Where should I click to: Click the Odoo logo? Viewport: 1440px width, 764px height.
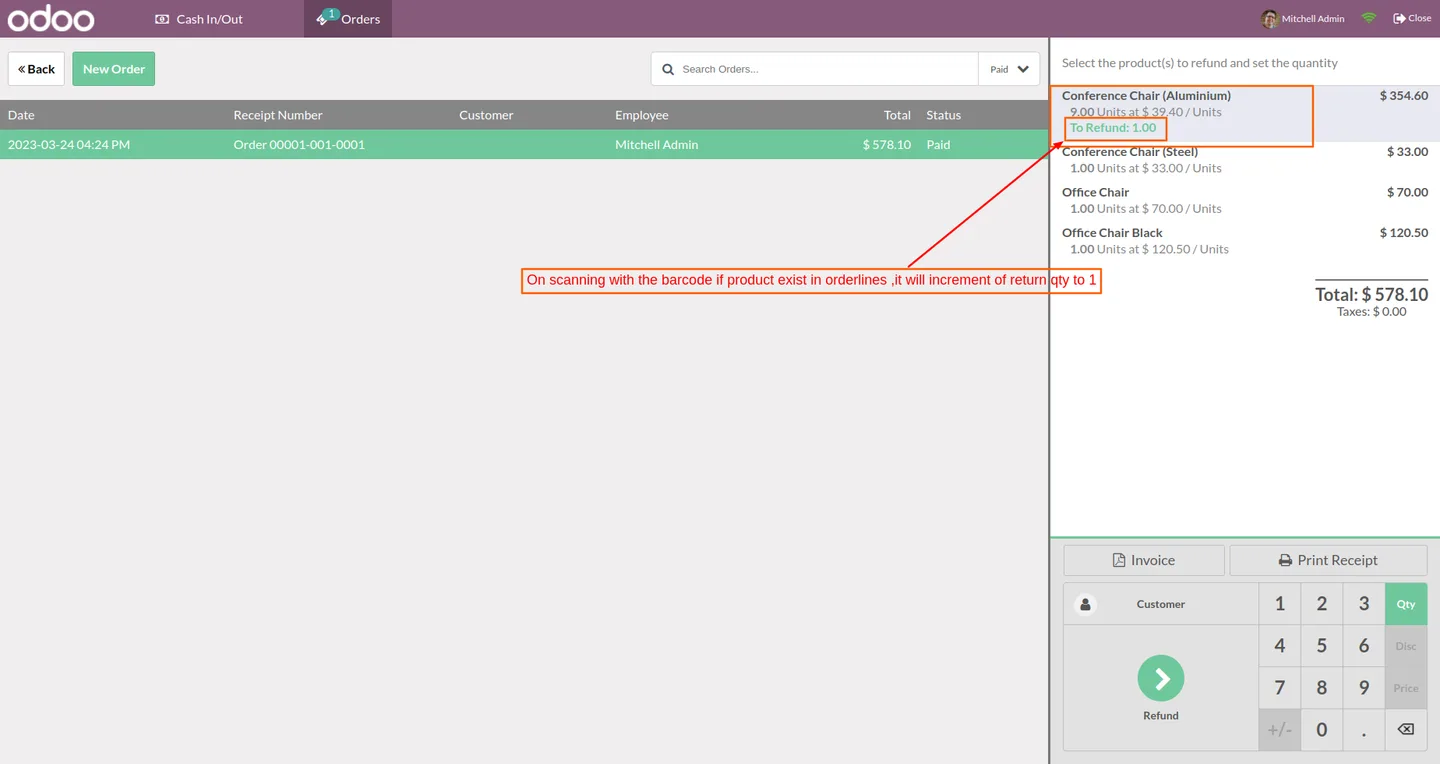coord(51,18)
